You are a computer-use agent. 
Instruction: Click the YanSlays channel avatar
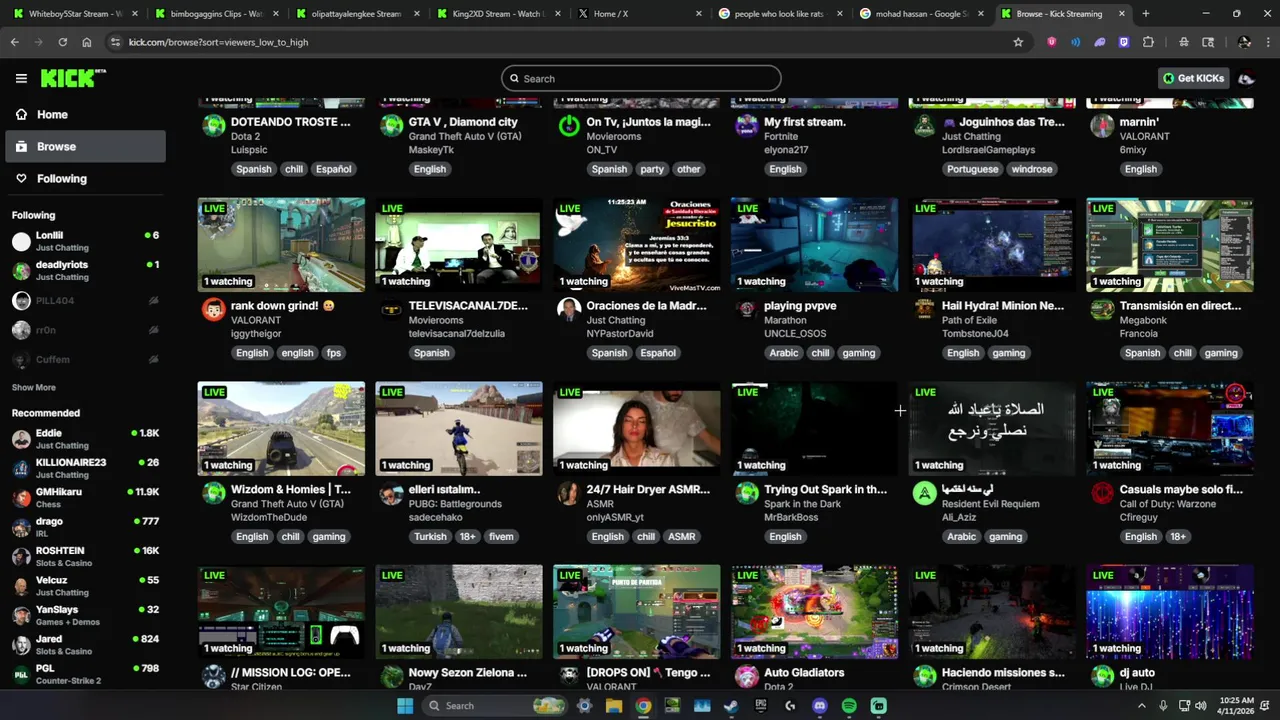click(x=21, y=616)
